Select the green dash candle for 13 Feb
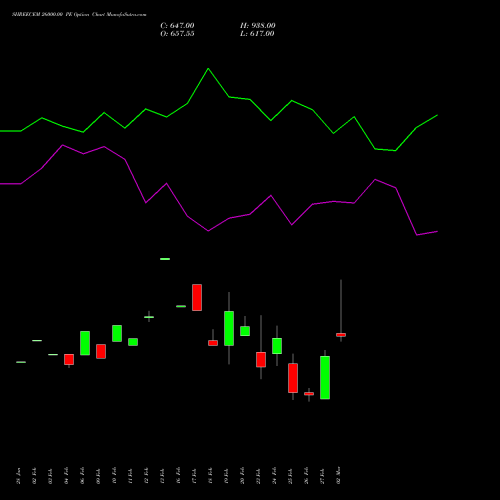Image resolution: width=500 pixels, height=500 pixels. (165, 259)
